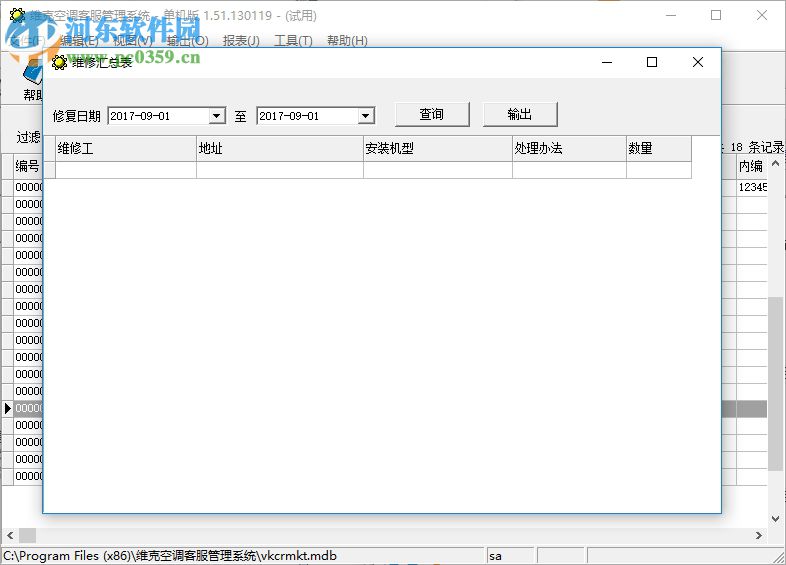
Task: Click the 输出 export button
Action: (520, 114)
